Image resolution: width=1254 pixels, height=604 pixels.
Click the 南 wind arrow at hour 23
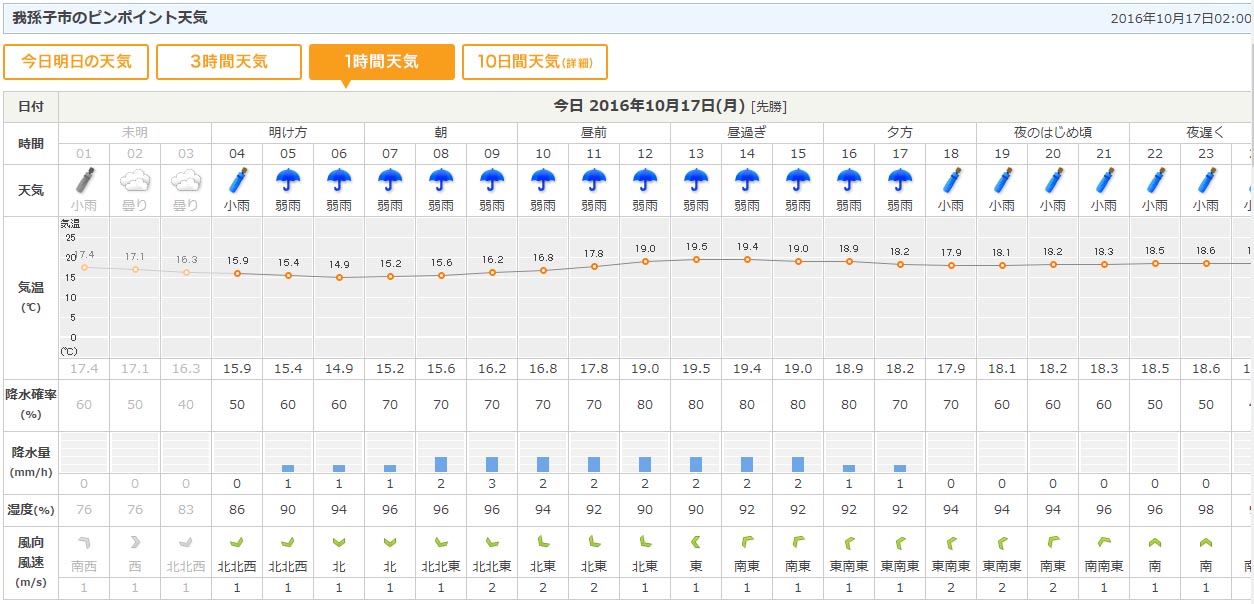click(x=1206, y=542)
